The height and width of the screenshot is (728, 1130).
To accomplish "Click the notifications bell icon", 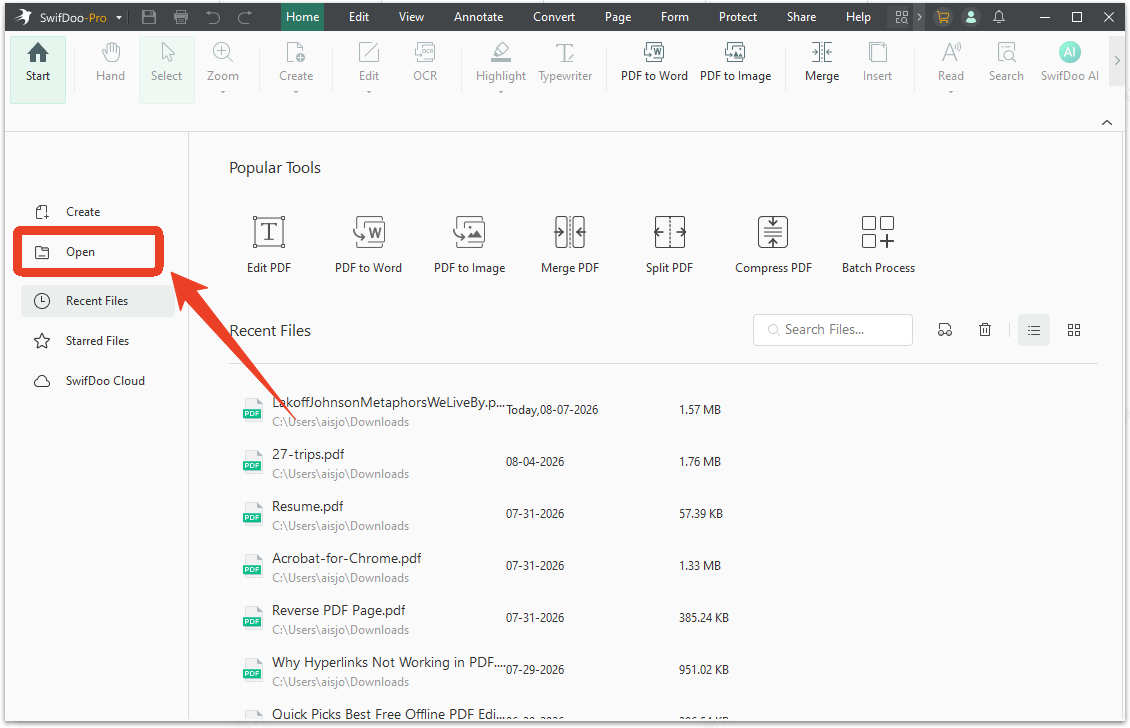I will (x=999, y=17).
